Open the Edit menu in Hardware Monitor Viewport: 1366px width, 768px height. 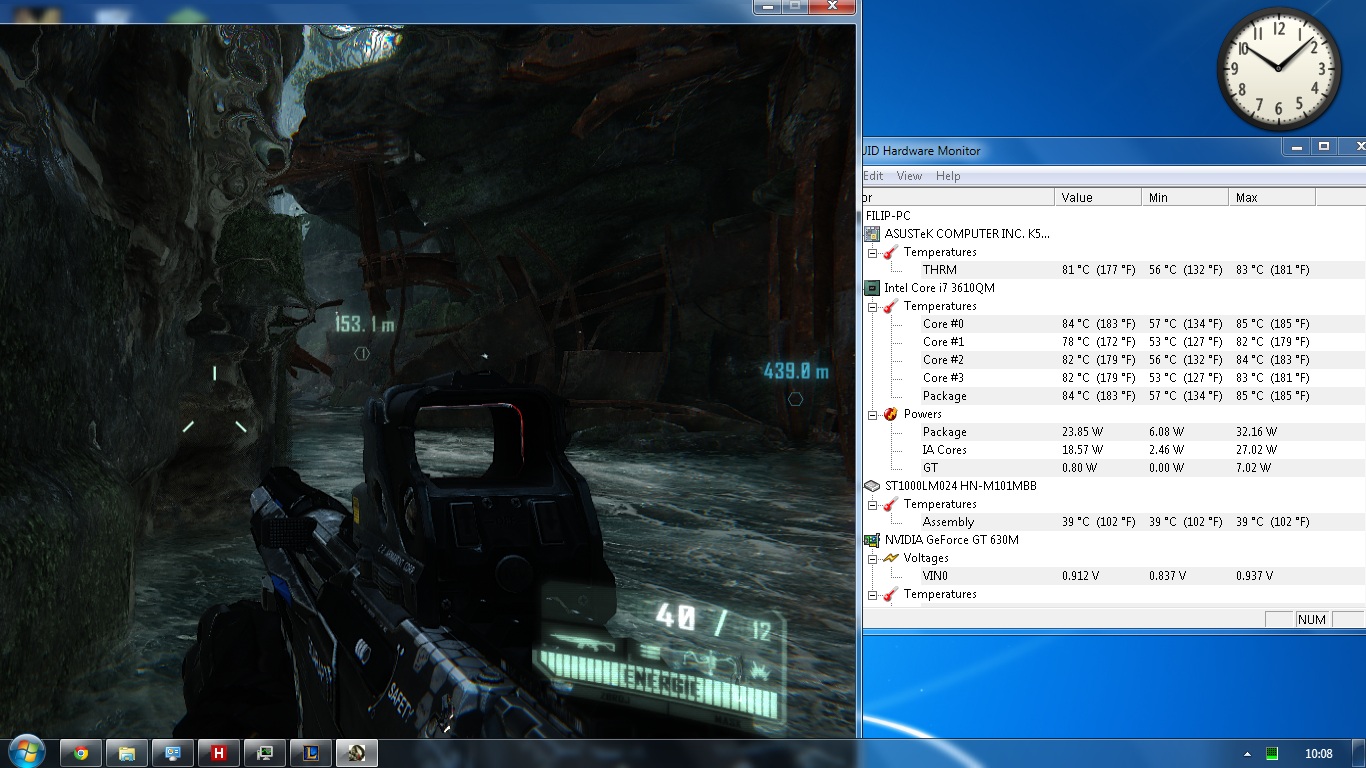[872, 176]
